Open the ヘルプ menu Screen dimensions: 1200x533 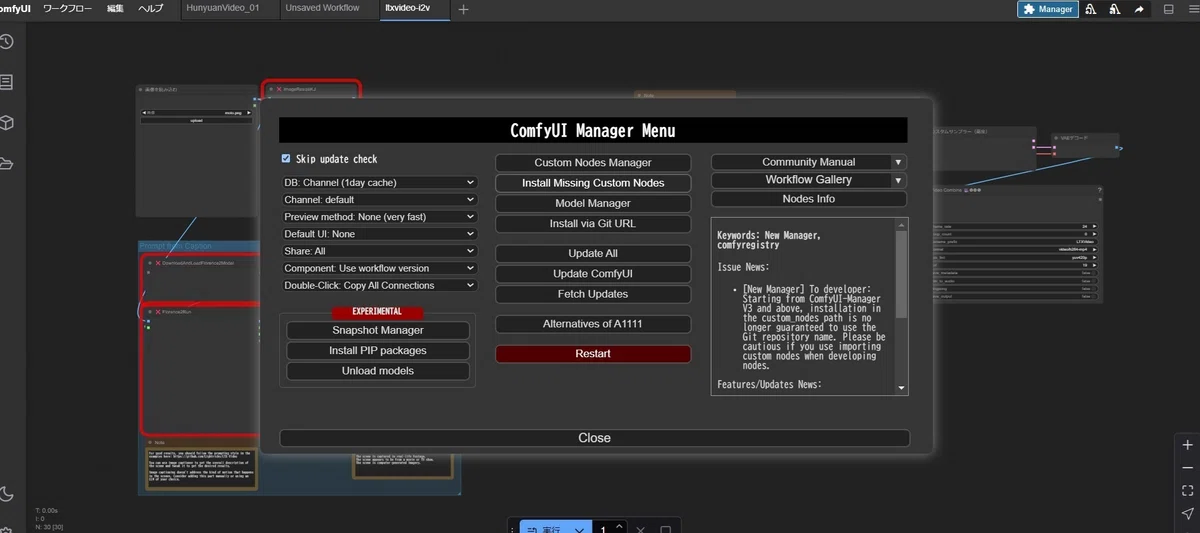click(x=150, y=8)
